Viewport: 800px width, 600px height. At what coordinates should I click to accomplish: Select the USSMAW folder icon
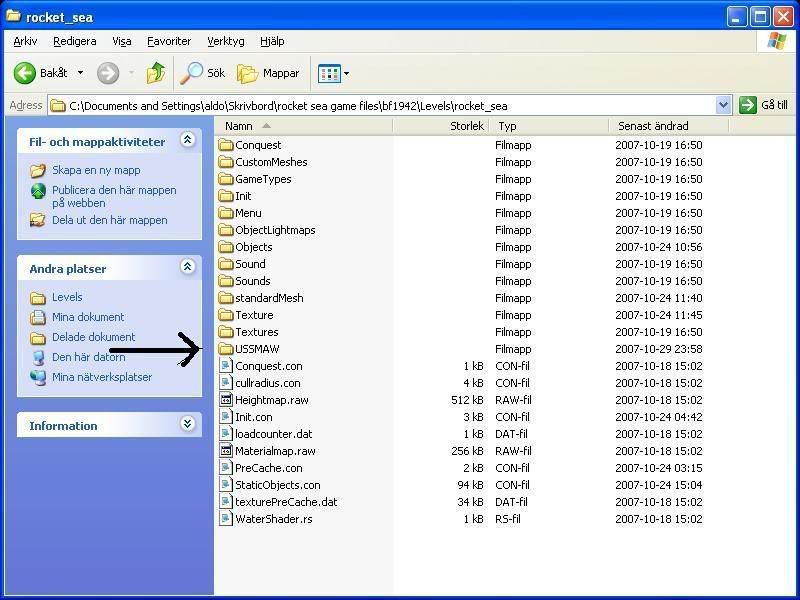[226, 349]
